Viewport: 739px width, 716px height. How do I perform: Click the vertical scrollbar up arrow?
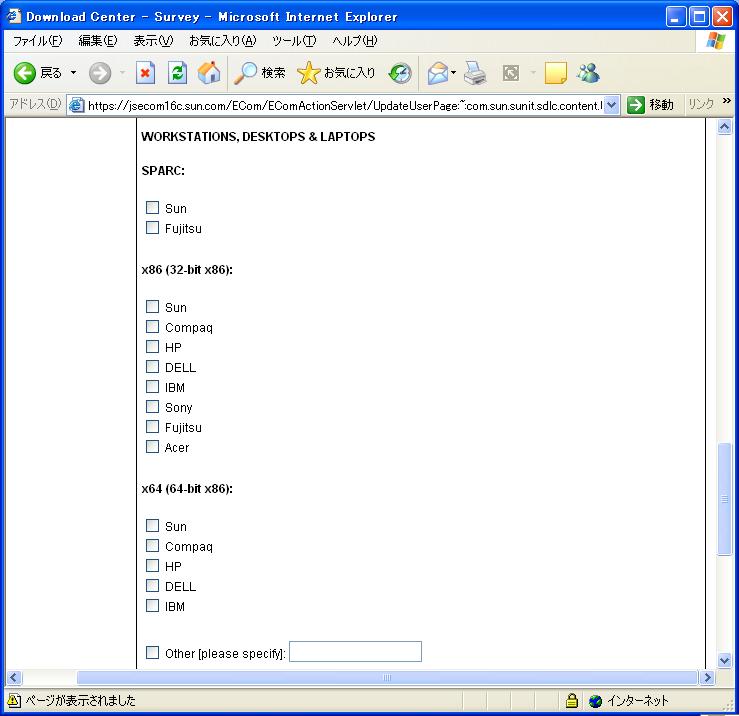(x=724, y=127)
